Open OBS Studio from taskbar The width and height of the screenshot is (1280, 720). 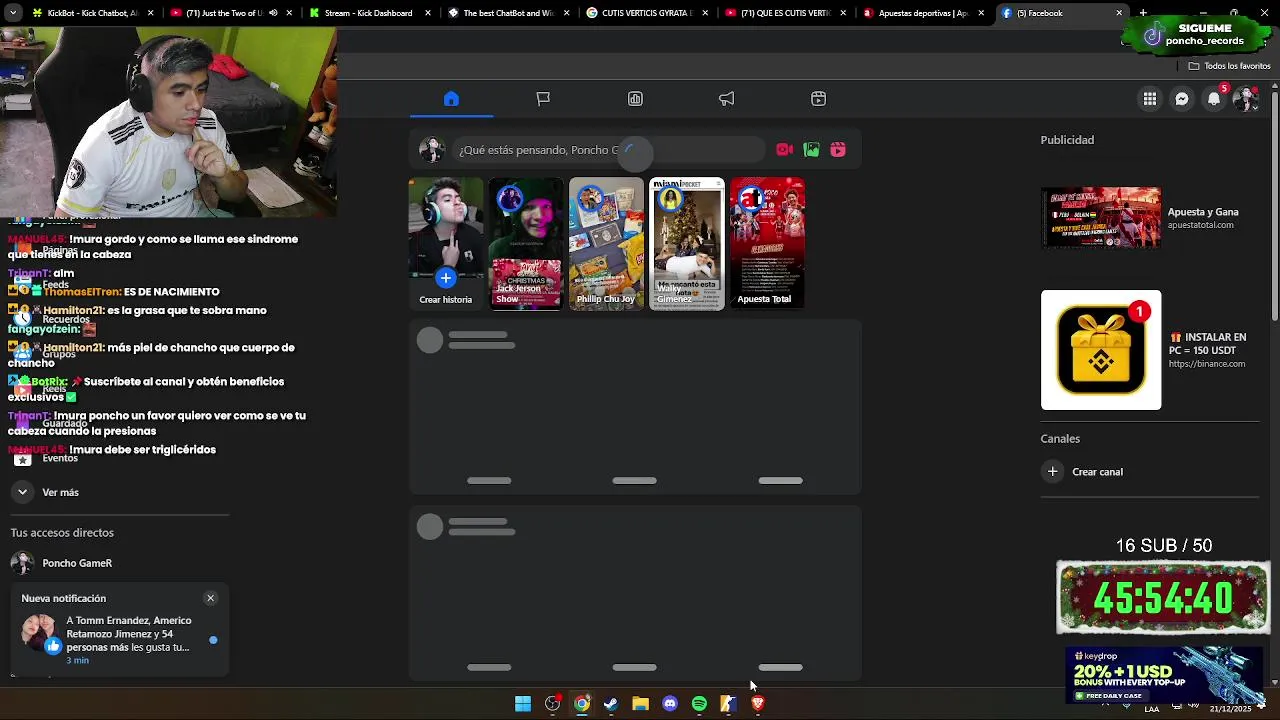(552, 704)
